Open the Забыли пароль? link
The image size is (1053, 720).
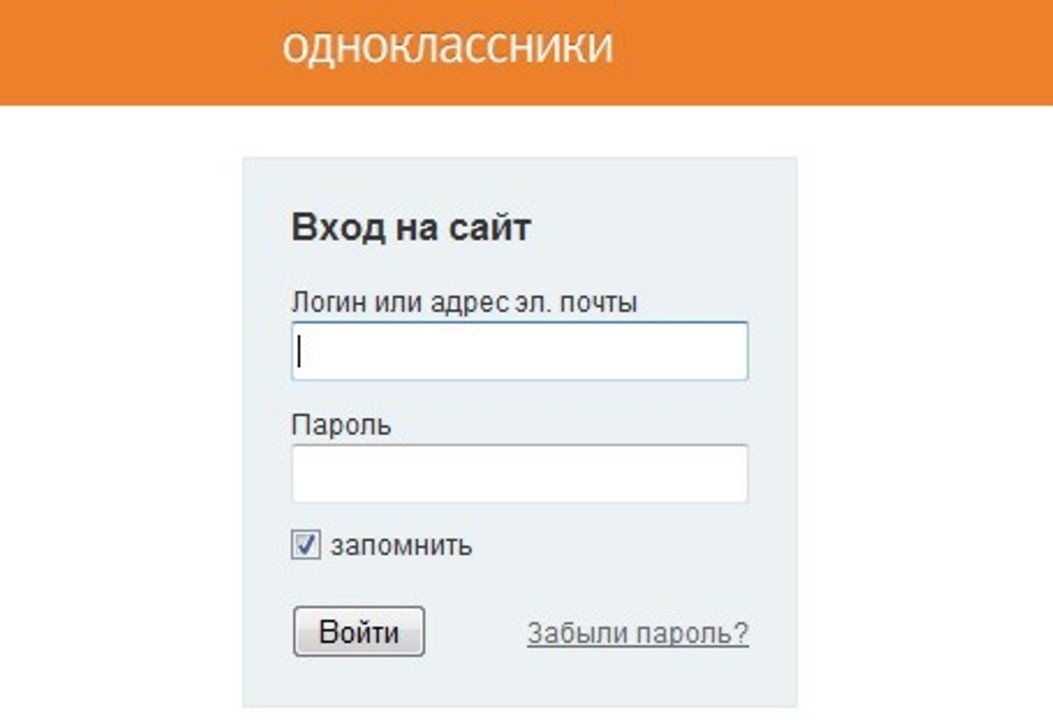tap(637, 633)
